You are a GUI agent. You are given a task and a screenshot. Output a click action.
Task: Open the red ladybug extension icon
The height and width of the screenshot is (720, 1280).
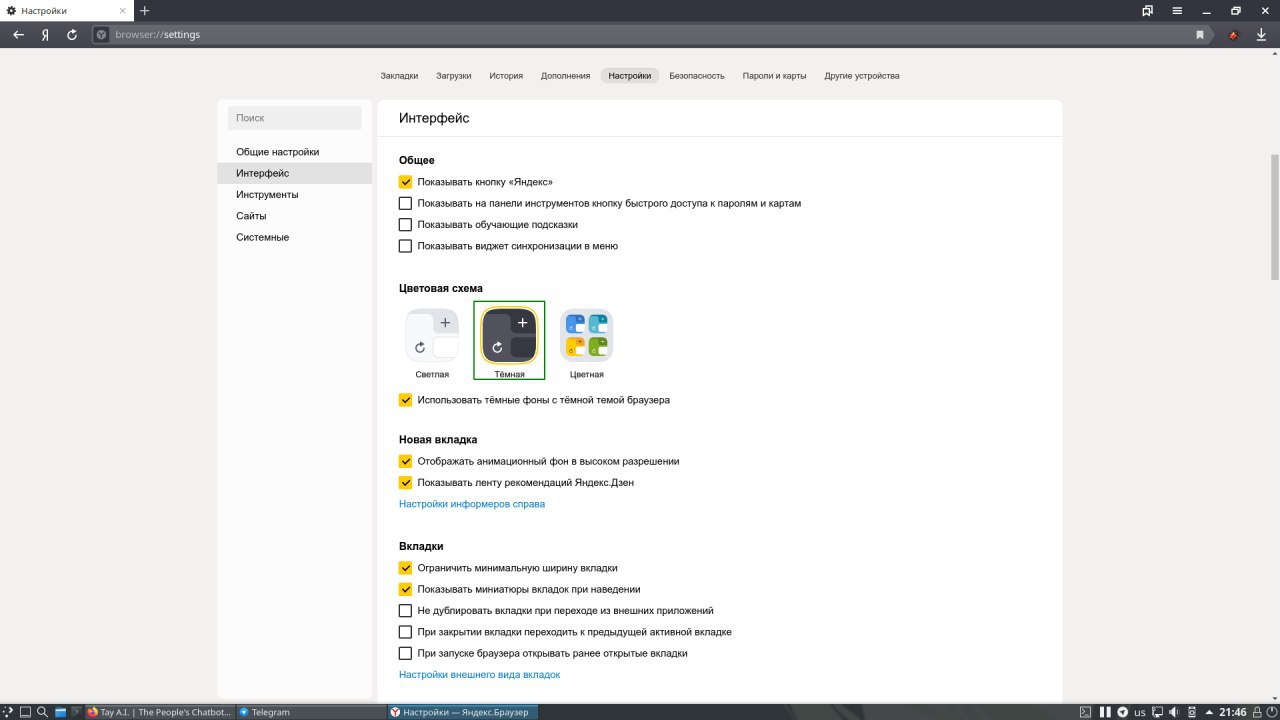click(1233, 34)
